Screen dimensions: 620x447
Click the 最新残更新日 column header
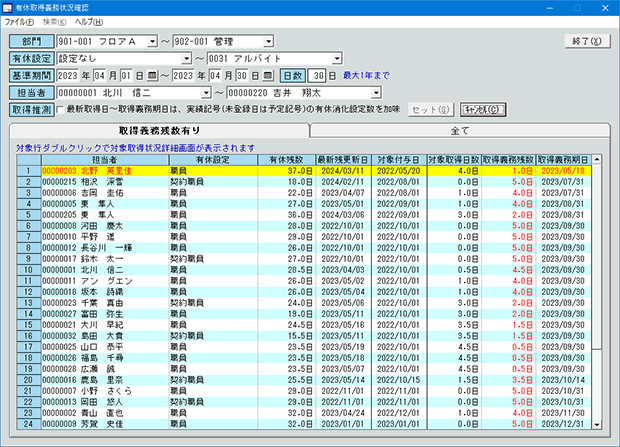(x=343, y=160)
